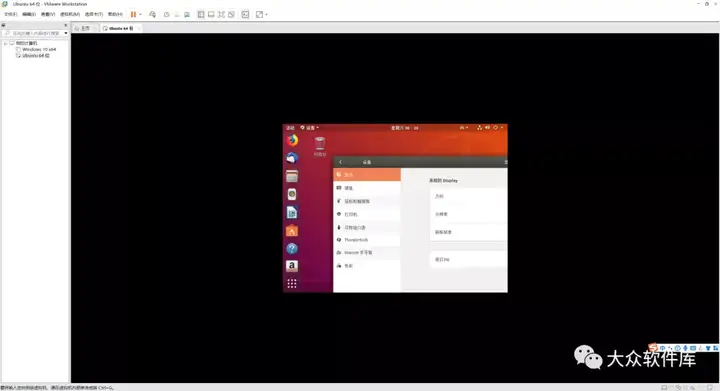The height and width of the screenshot is (391, 720).
Task: Open LibreOffice Writer from the Ubuntu dock
Action: pos(292,212)
